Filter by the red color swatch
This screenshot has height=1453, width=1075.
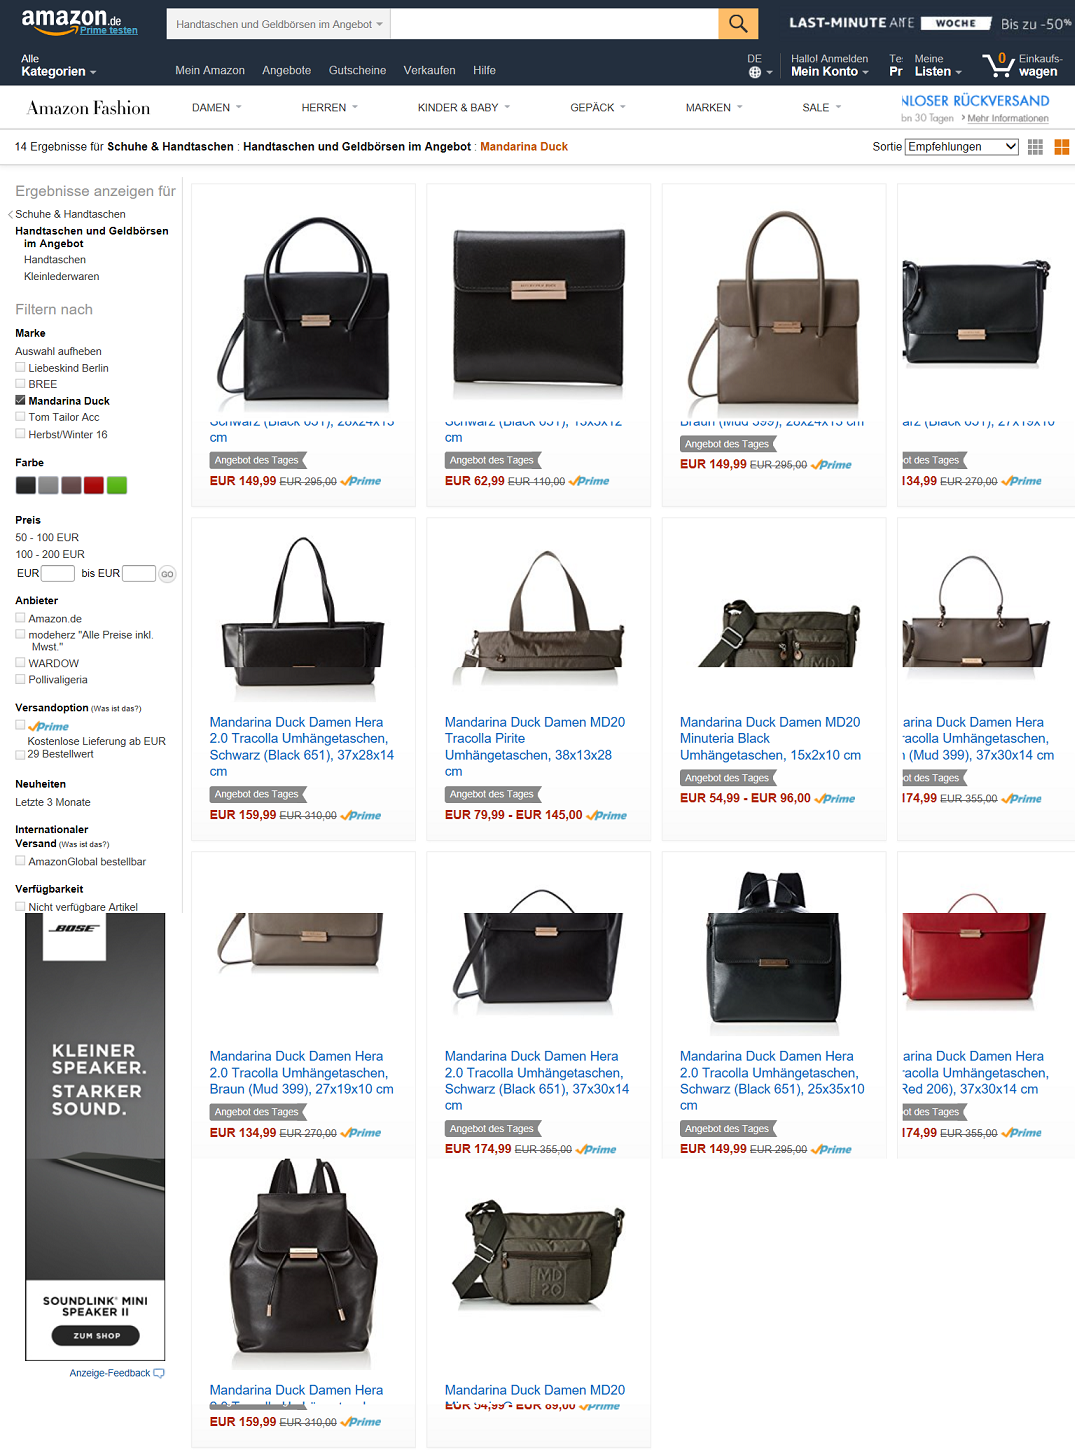click(x=94, y=485)
